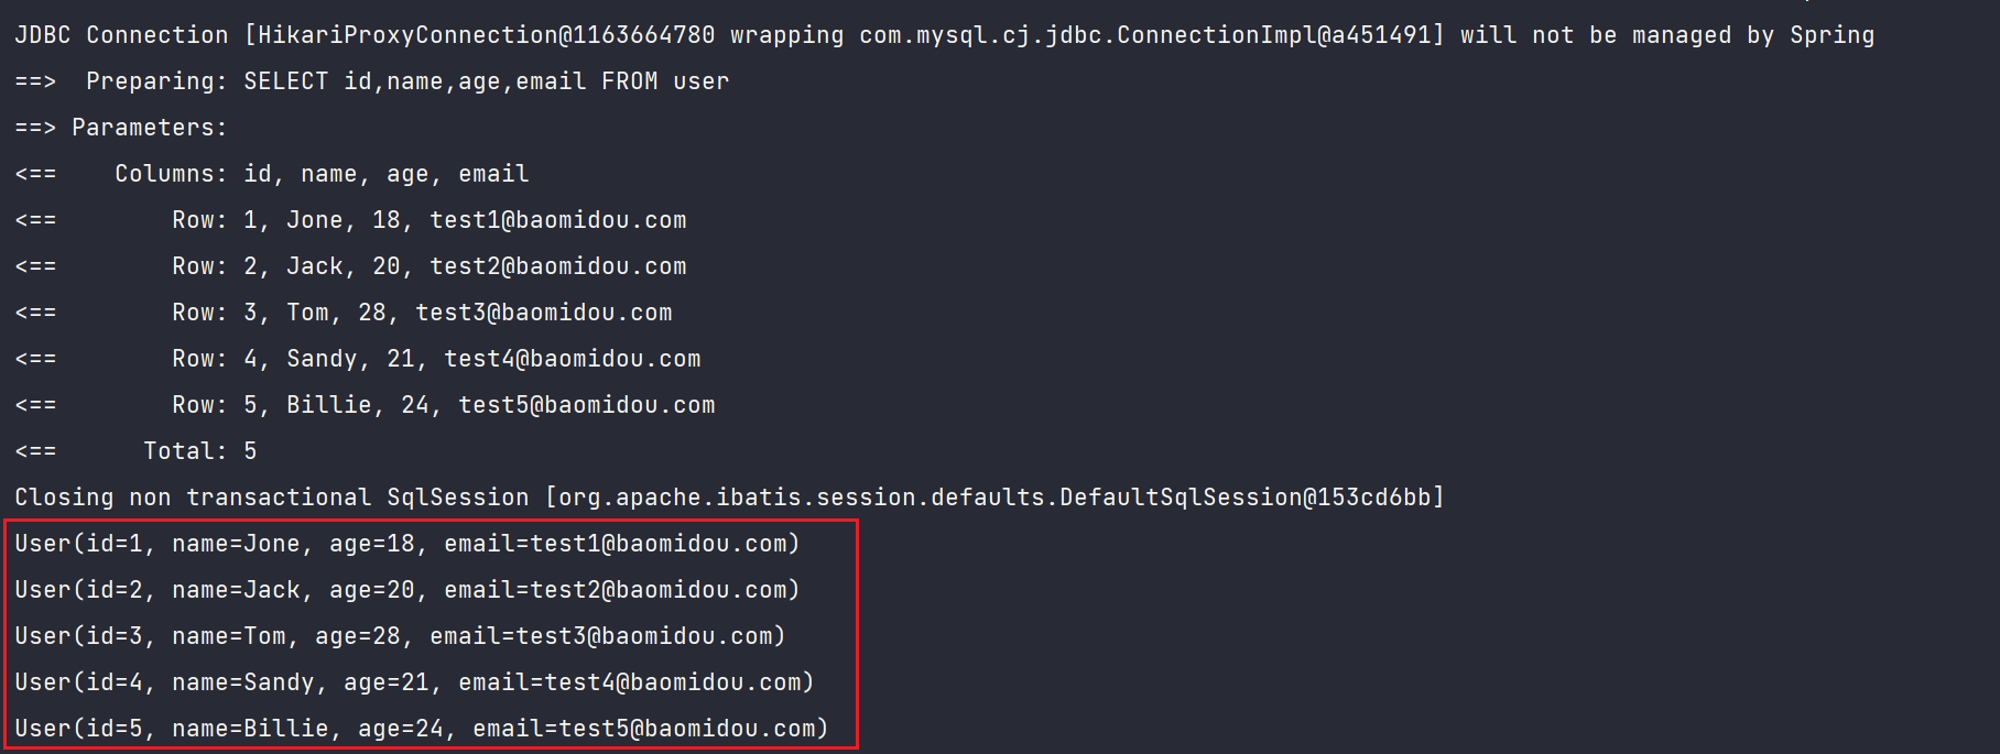The width and height of the screenshot is (2000, 754).
Task: Click the test1@baomidou.com email in Row 1
Action: click(558, 220)
